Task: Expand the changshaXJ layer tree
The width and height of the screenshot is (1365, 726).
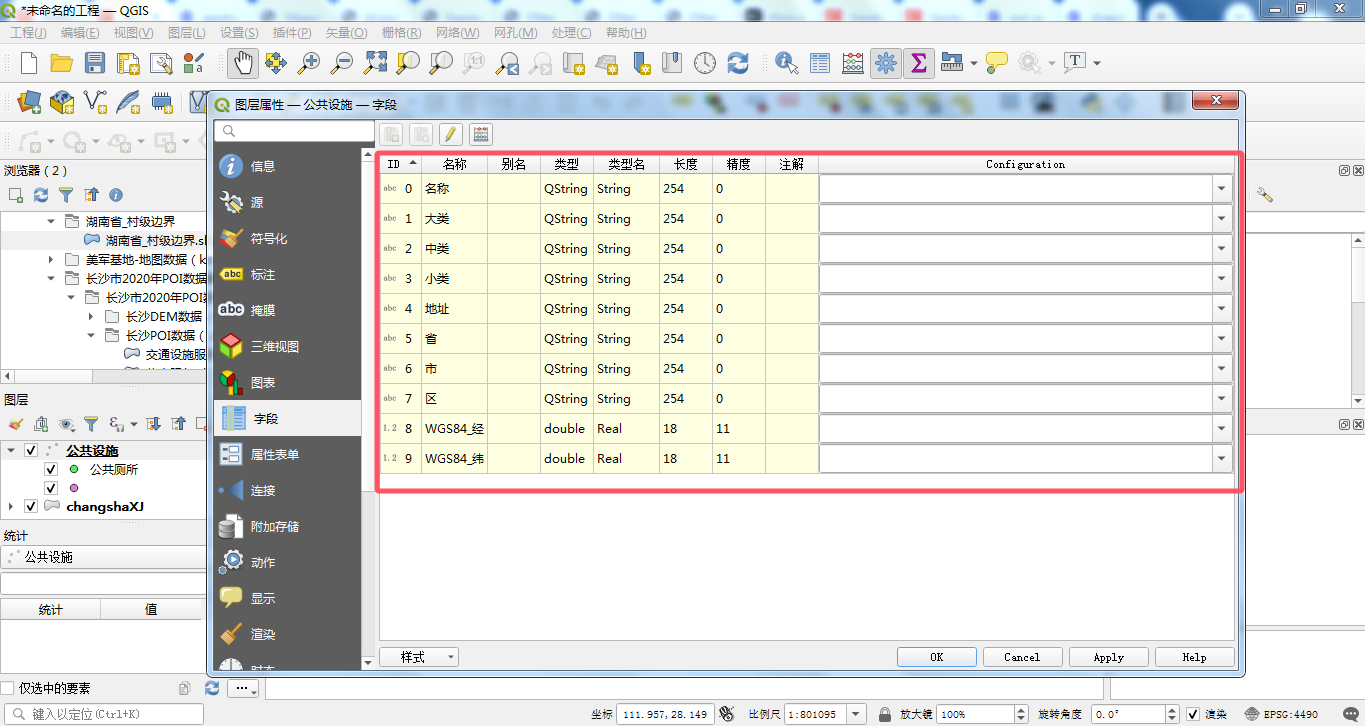Action: [12, 507]
